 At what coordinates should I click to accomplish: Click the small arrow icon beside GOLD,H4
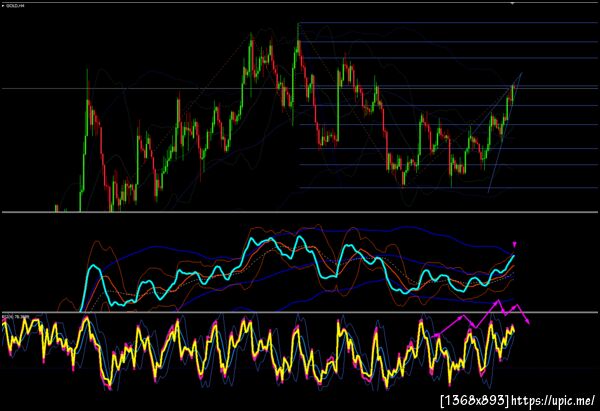click(x=3, y=6)
